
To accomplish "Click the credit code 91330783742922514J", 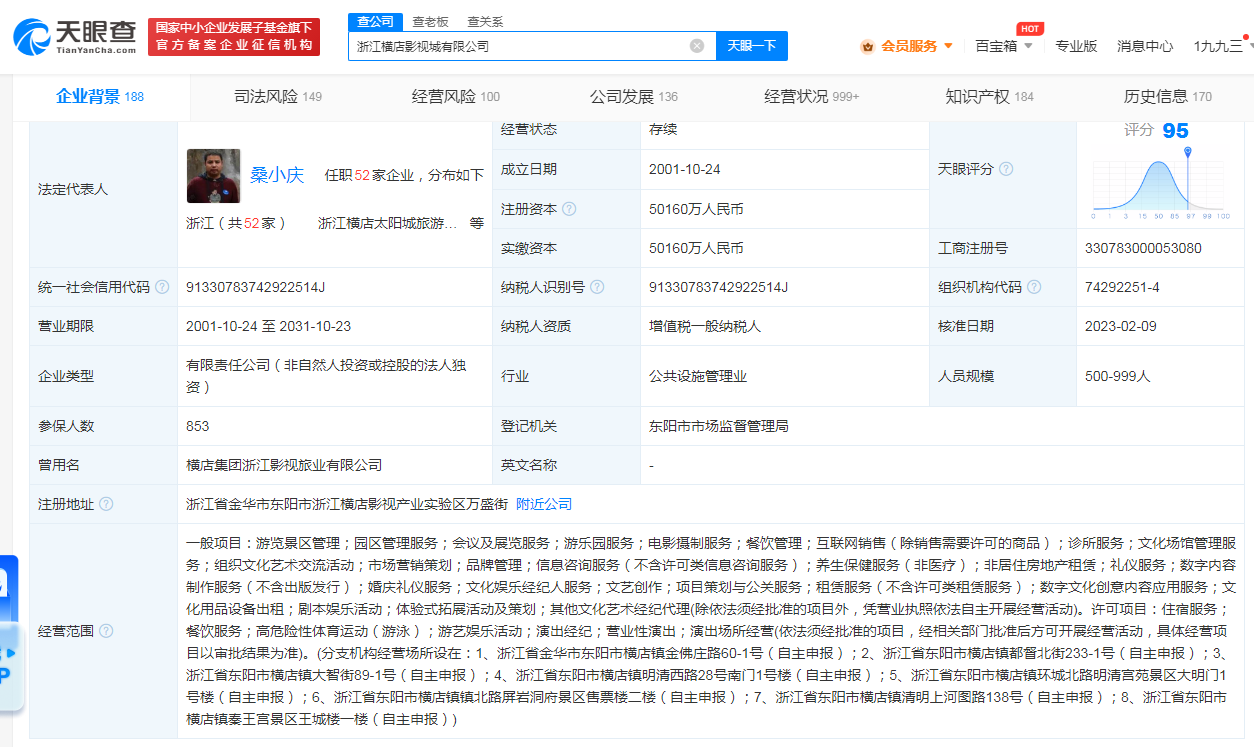I will tap(256, 287).
